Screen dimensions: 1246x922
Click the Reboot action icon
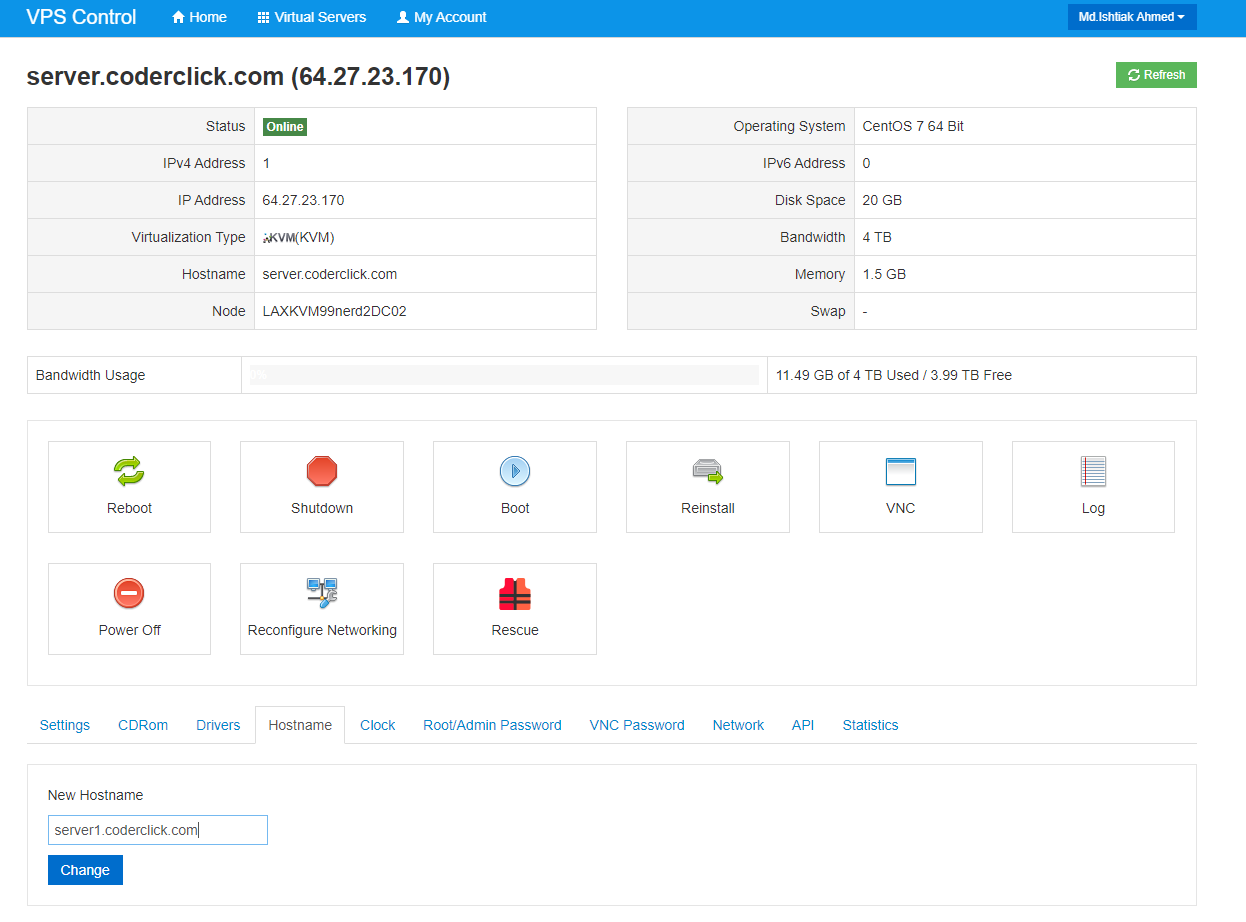[129, 471]
